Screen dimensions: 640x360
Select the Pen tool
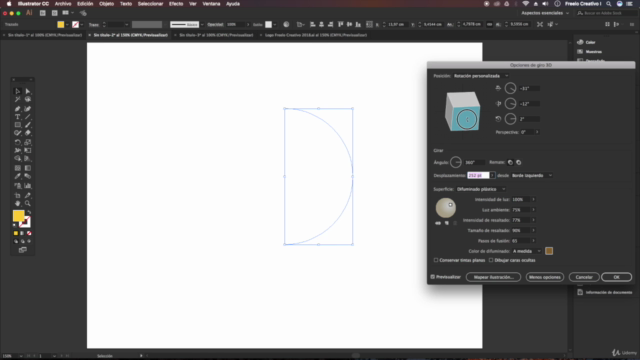18,109
